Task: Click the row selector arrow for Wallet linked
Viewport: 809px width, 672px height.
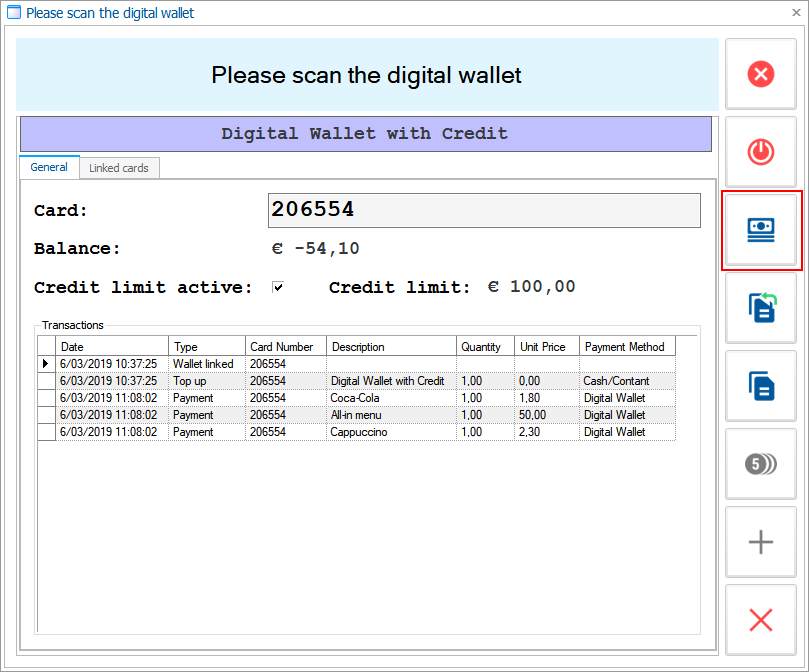Action: pos(46,364)
